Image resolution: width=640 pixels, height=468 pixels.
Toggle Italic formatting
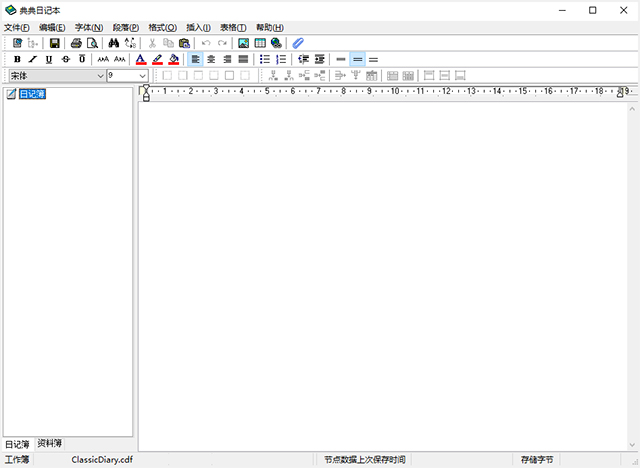point(33,59)
